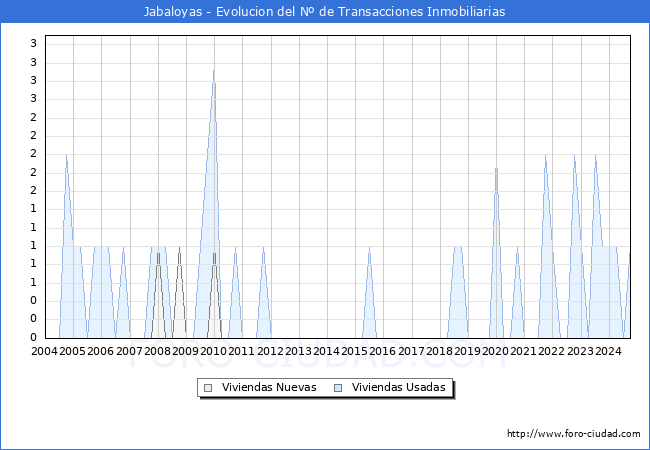650x450 pixels.
Task: Click the 2012 x-axis label
Action: 270,351
